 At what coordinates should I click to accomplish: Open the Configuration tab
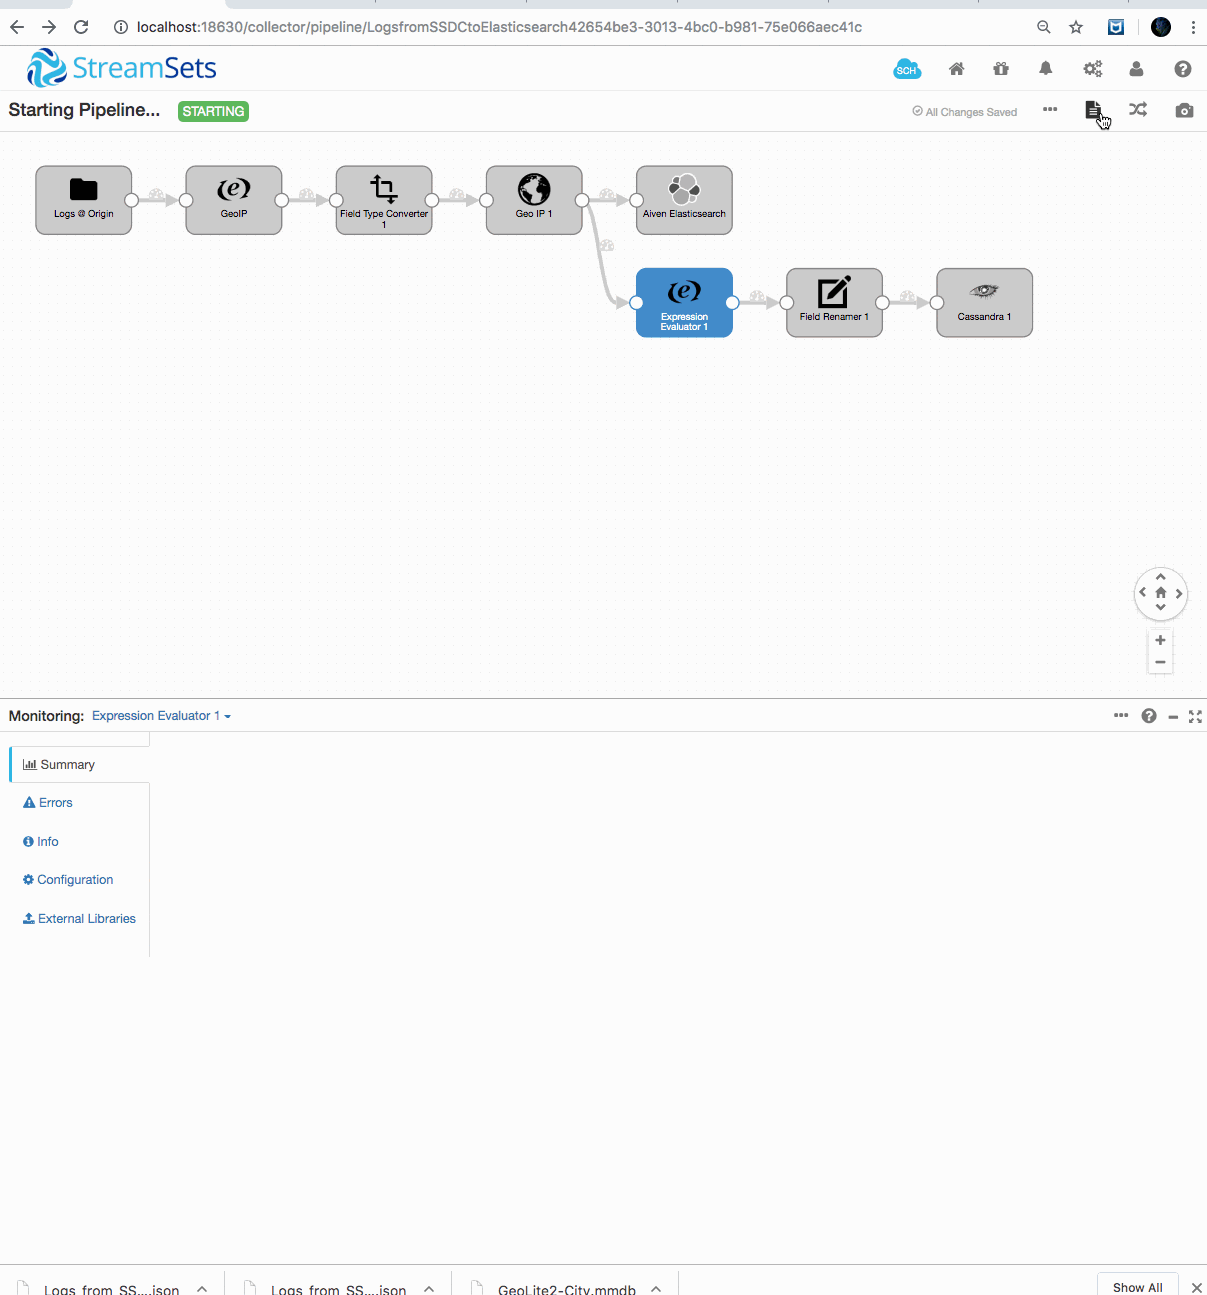click(x=74, y=879)
